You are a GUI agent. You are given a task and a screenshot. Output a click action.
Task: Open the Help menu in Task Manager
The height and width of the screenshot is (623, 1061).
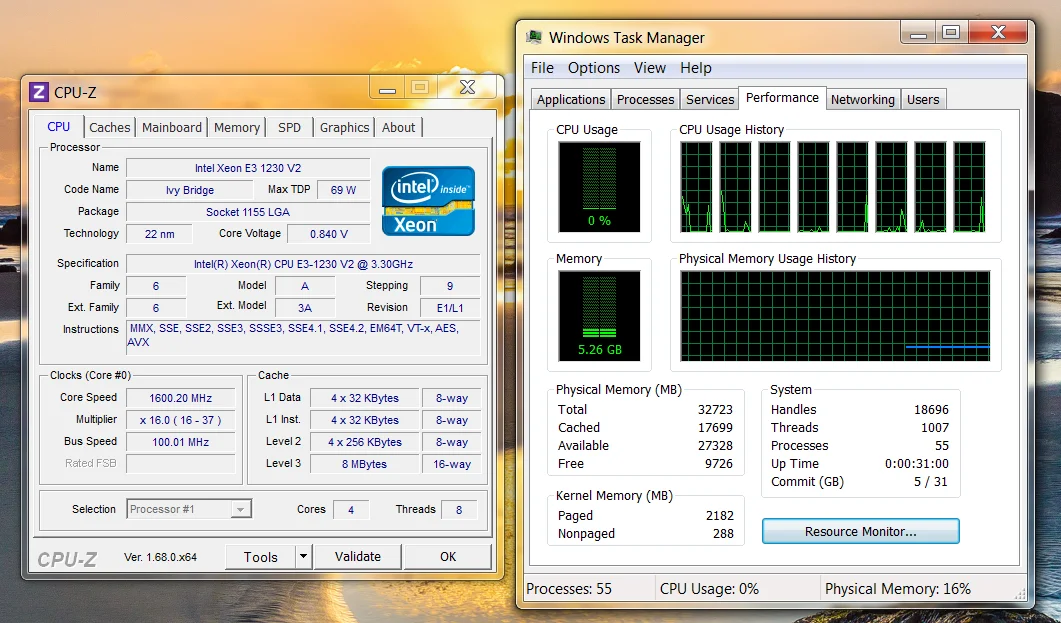click(696, 68)
